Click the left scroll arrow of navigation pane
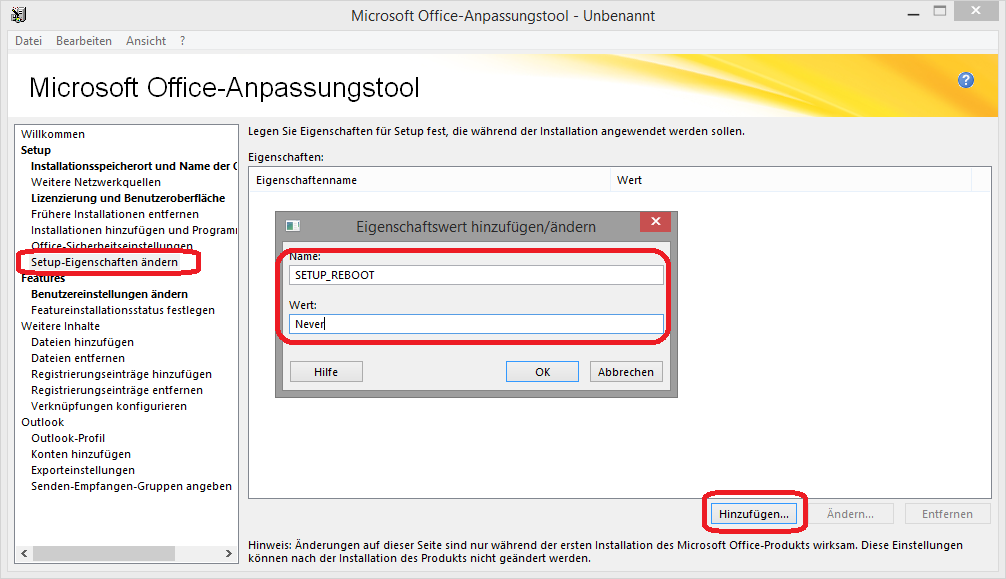 pos(24,553)
